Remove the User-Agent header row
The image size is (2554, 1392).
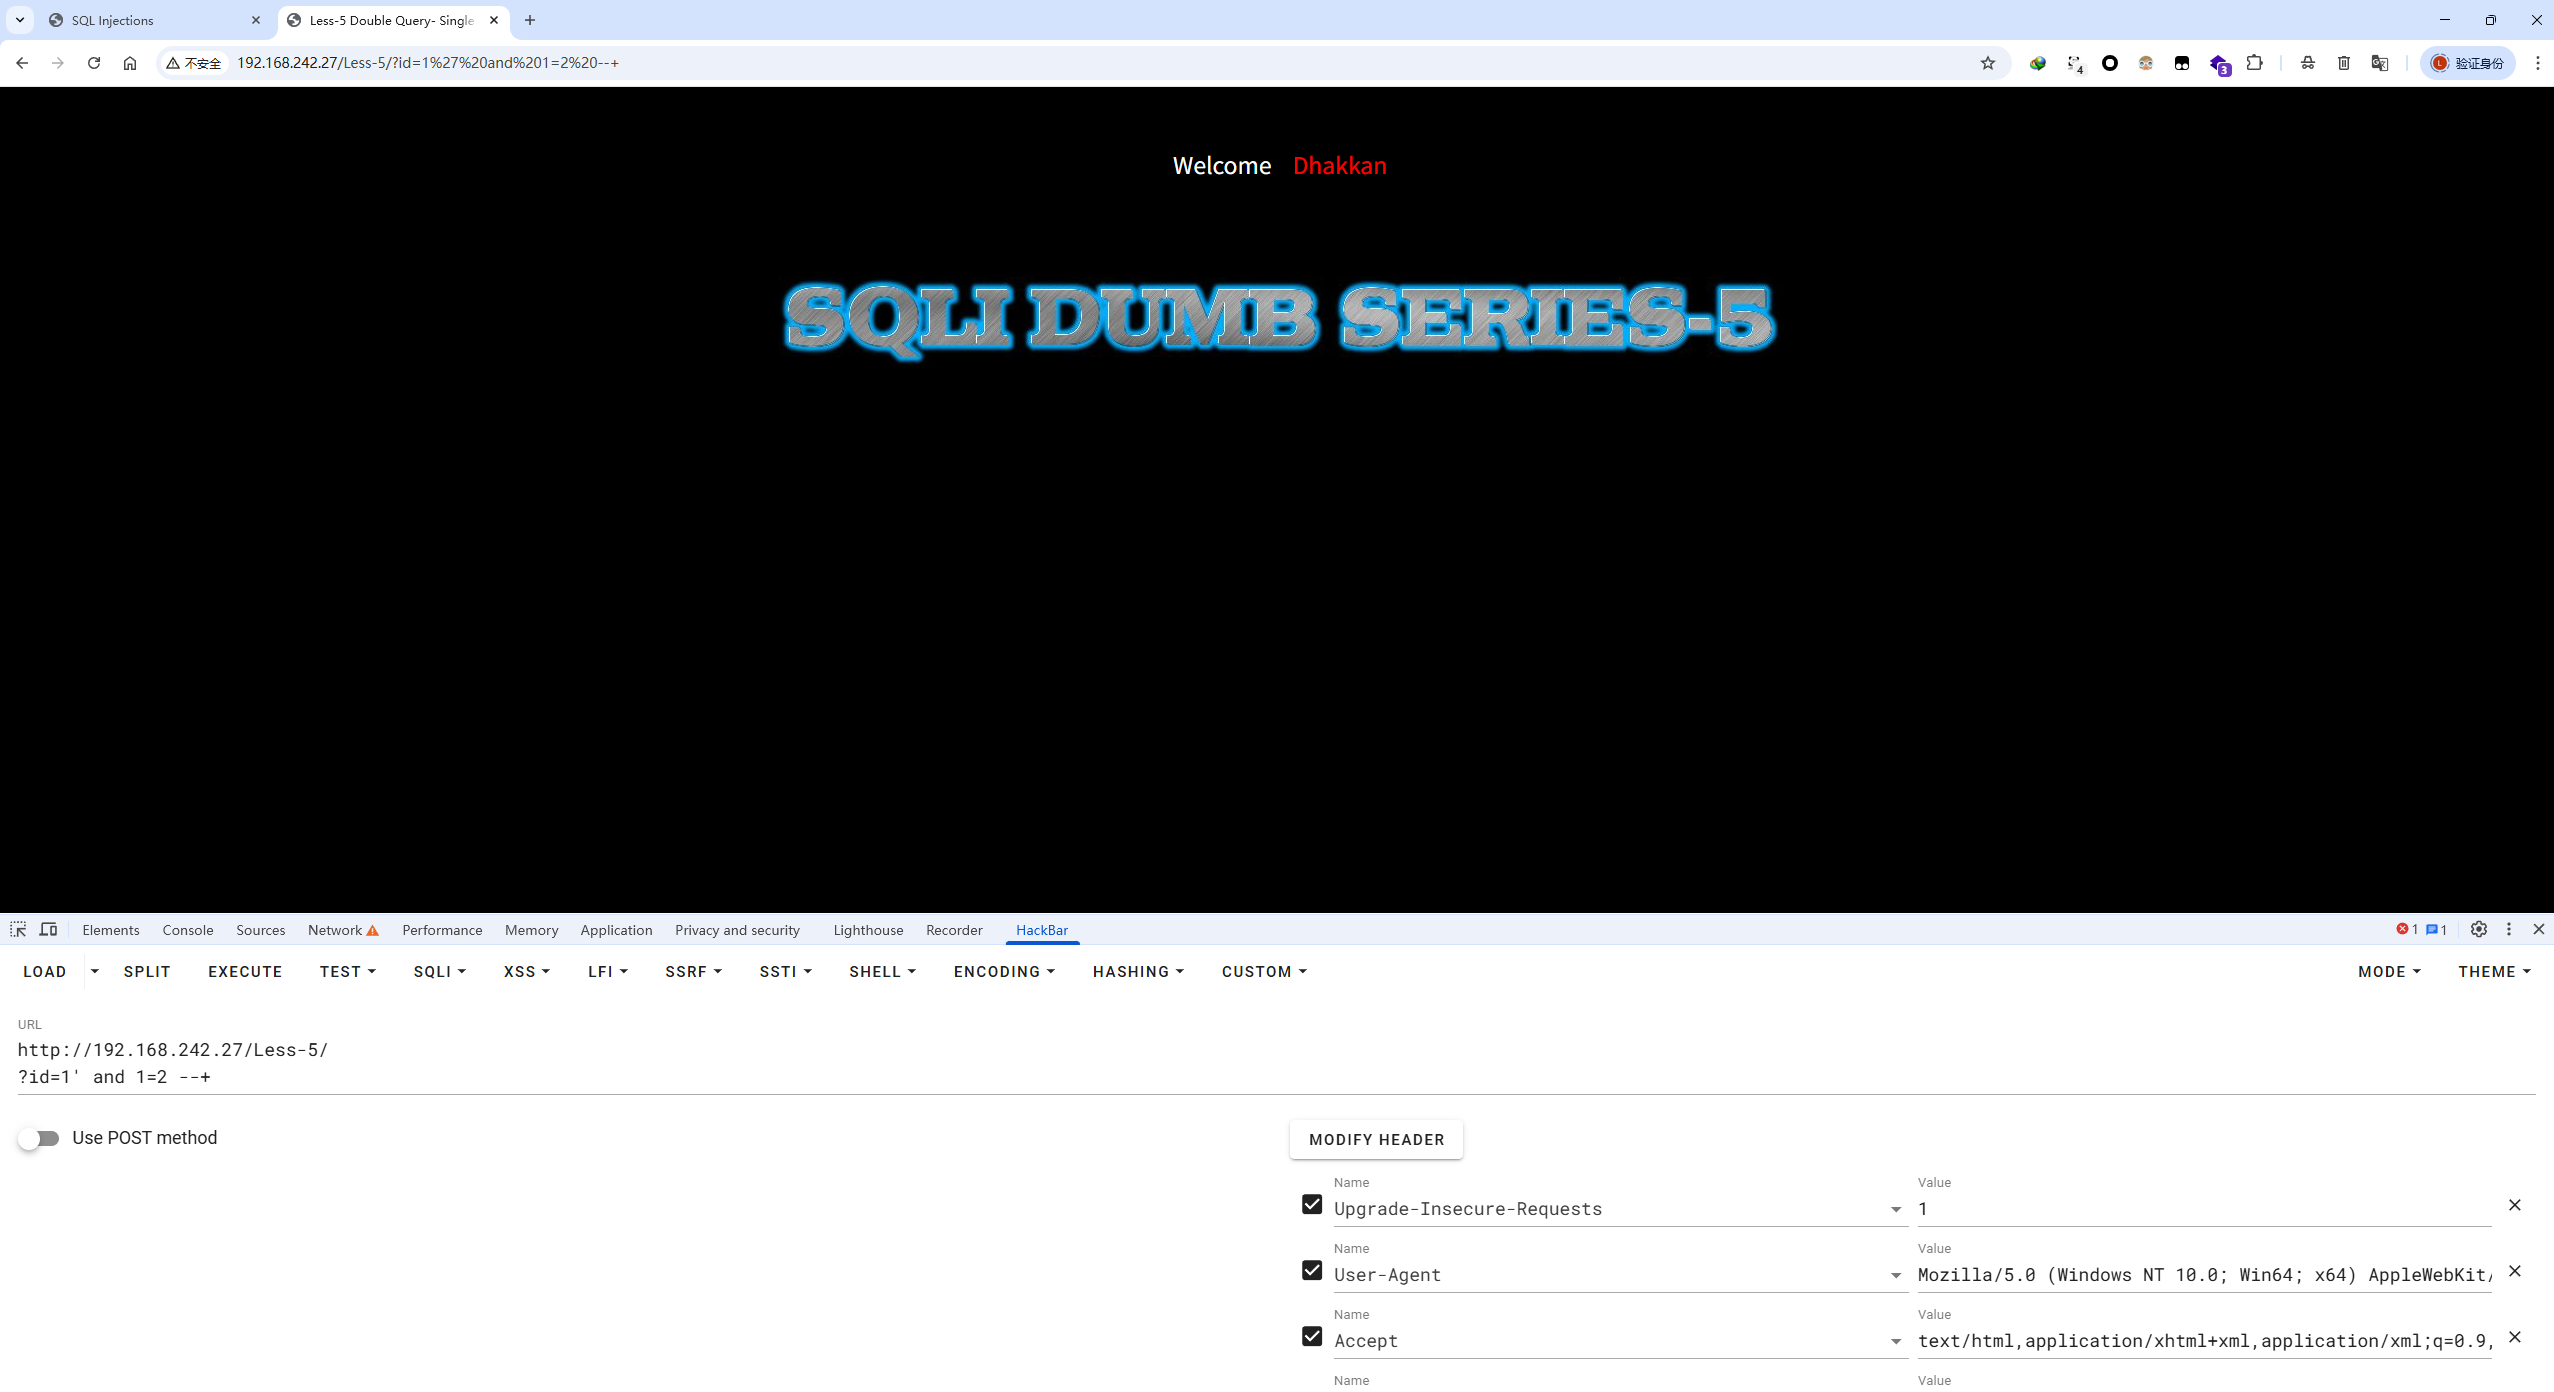2515,1271
